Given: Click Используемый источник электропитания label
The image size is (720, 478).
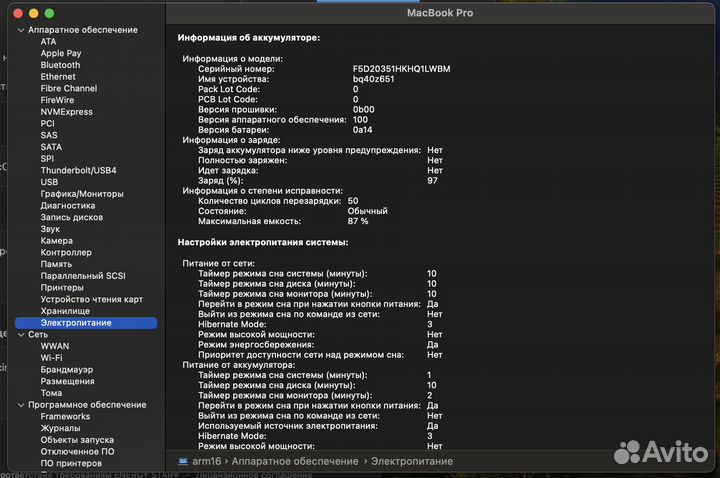Looking at the screenshot, I should 288,426.
